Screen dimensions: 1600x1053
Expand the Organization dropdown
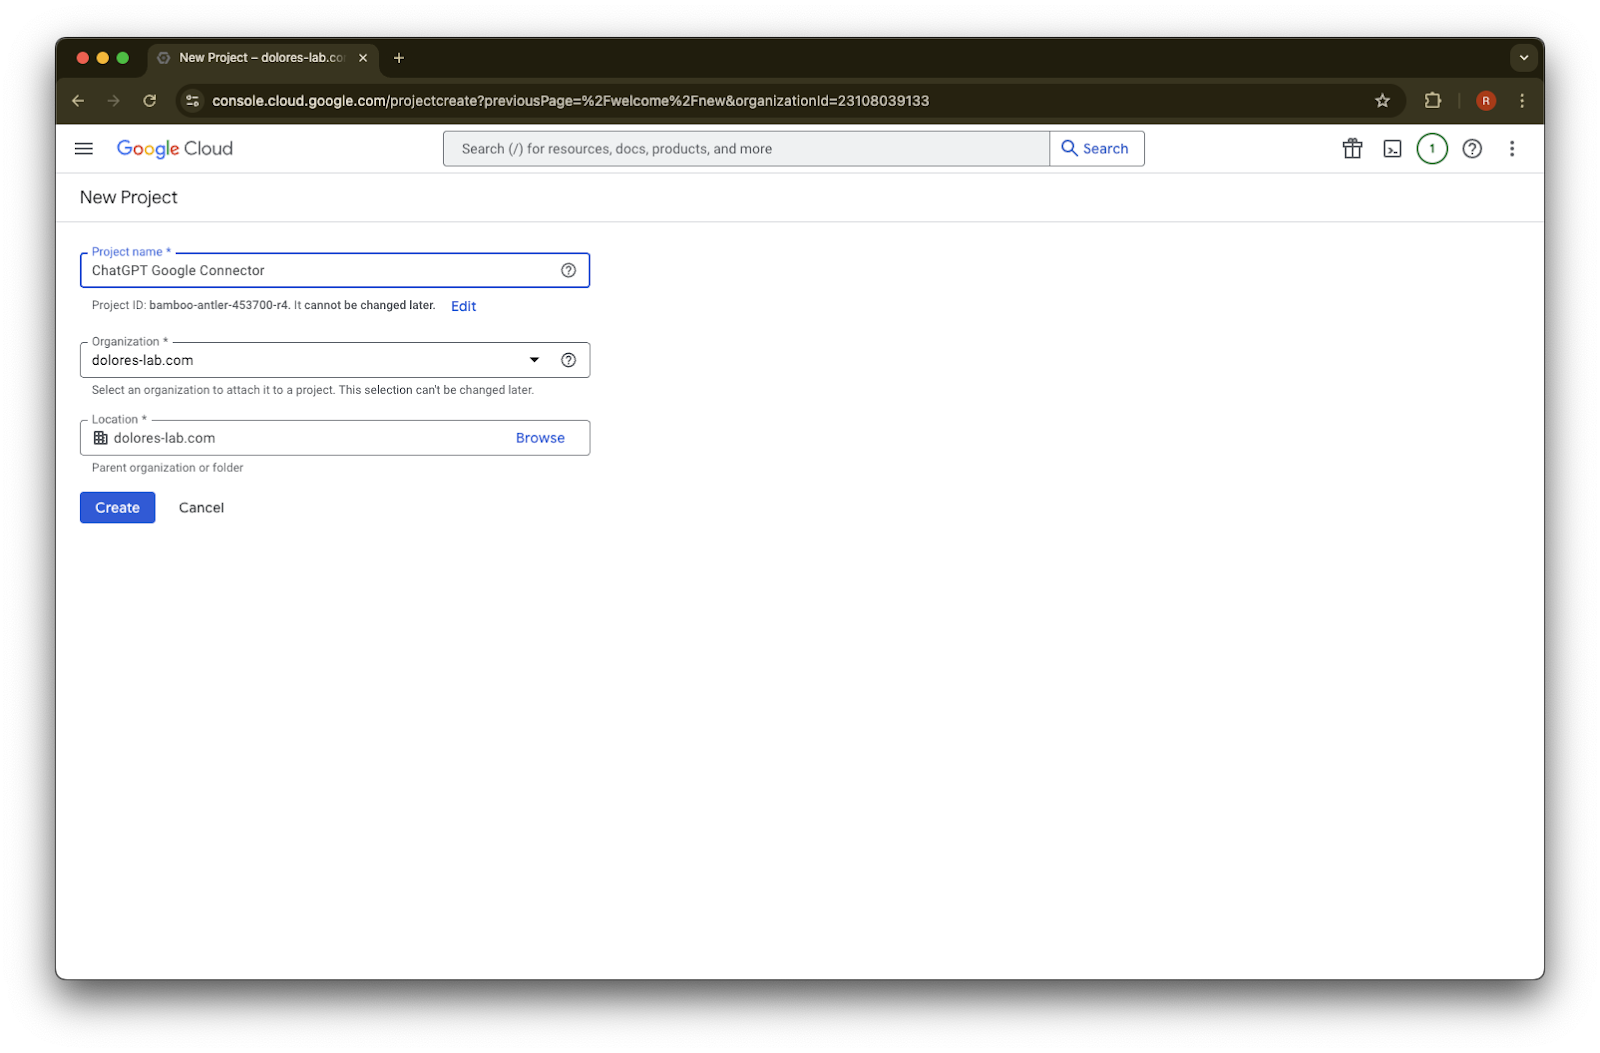[x=534, y=360]
